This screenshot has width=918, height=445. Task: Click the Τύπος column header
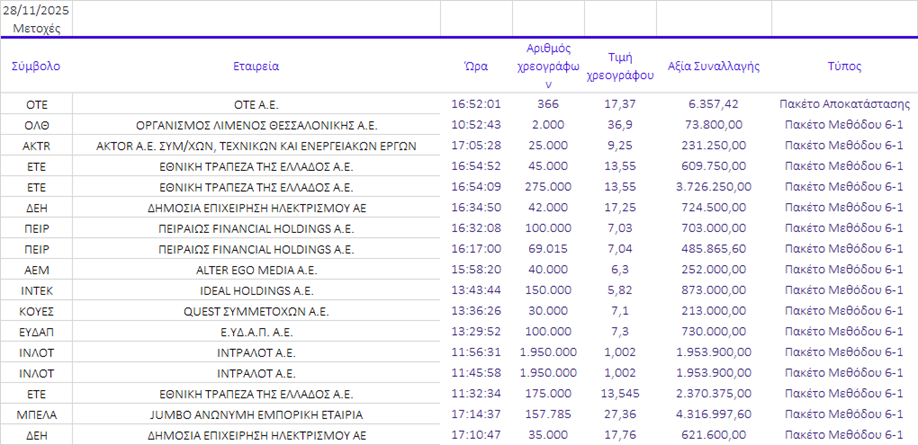tap(844, 66)
